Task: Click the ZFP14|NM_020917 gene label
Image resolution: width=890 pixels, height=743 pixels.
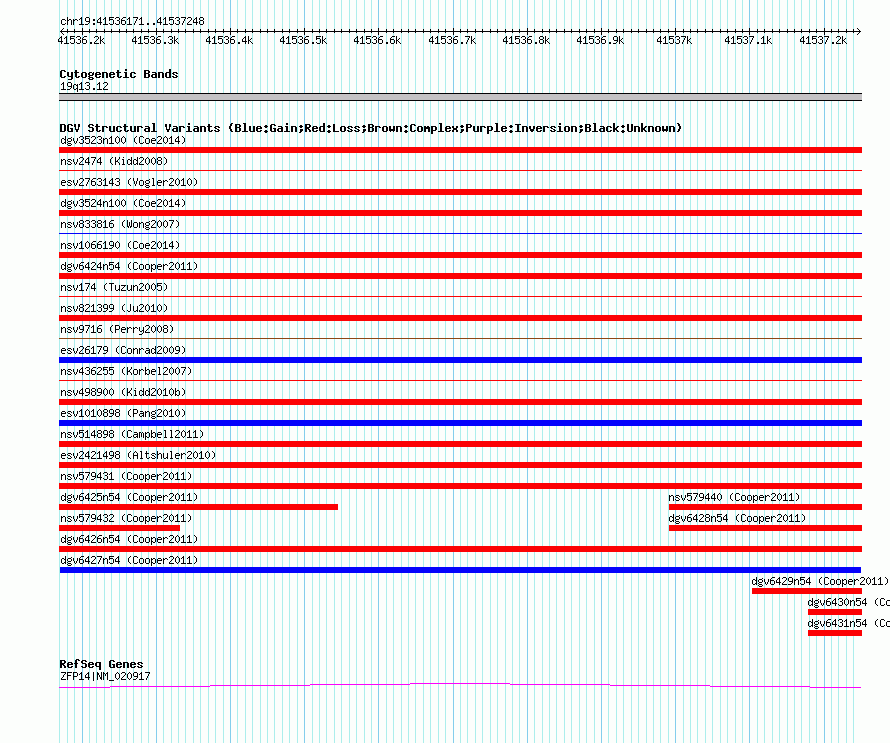Action: click(x=105, y=676)
